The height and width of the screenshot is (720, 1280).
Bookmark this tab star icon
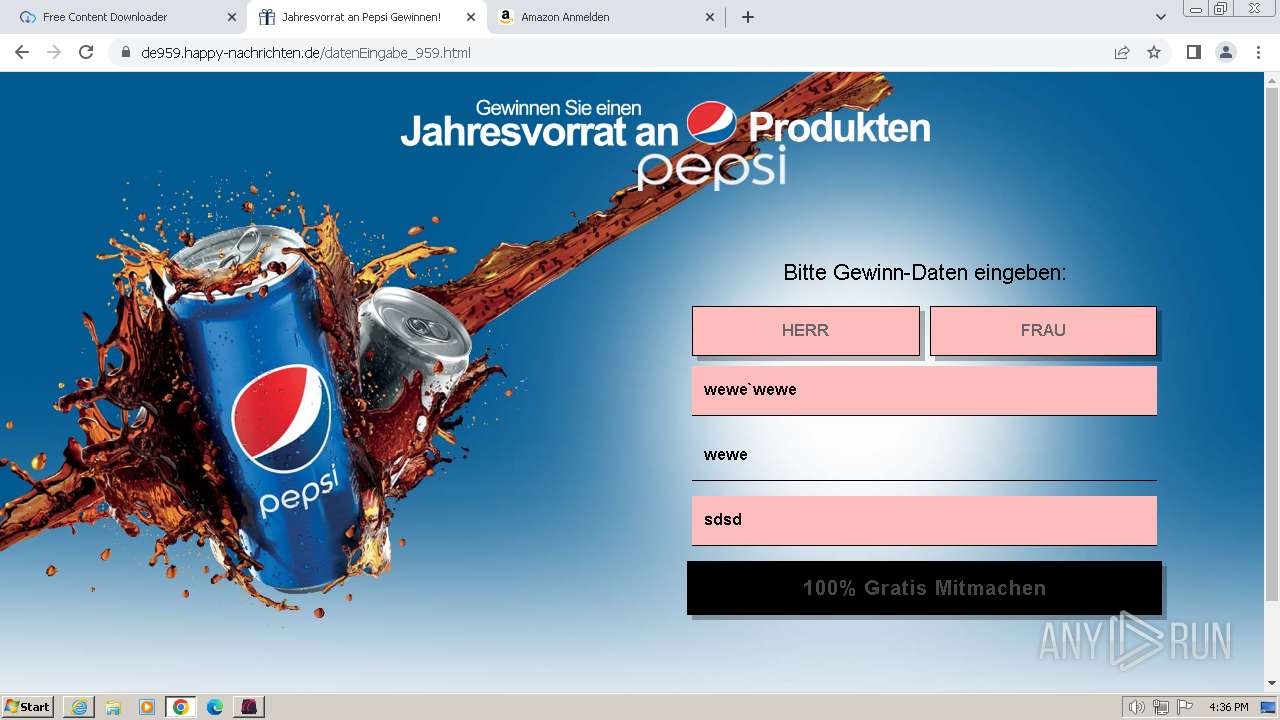pos(1154,52)
